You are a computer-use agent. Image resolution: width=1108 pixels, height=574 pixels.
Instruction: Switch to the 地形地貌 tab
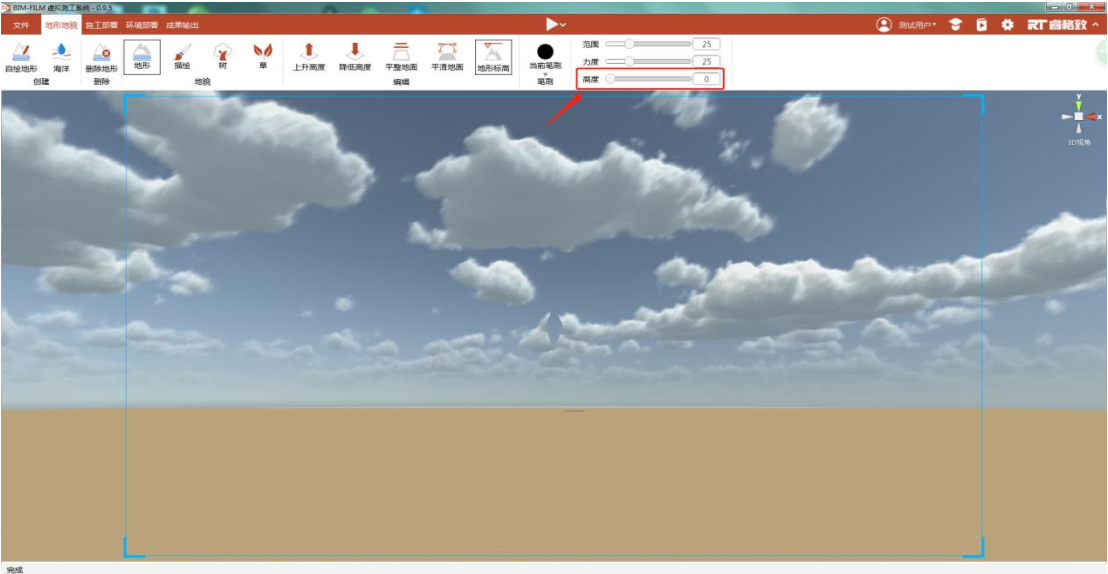coord(61,25)
